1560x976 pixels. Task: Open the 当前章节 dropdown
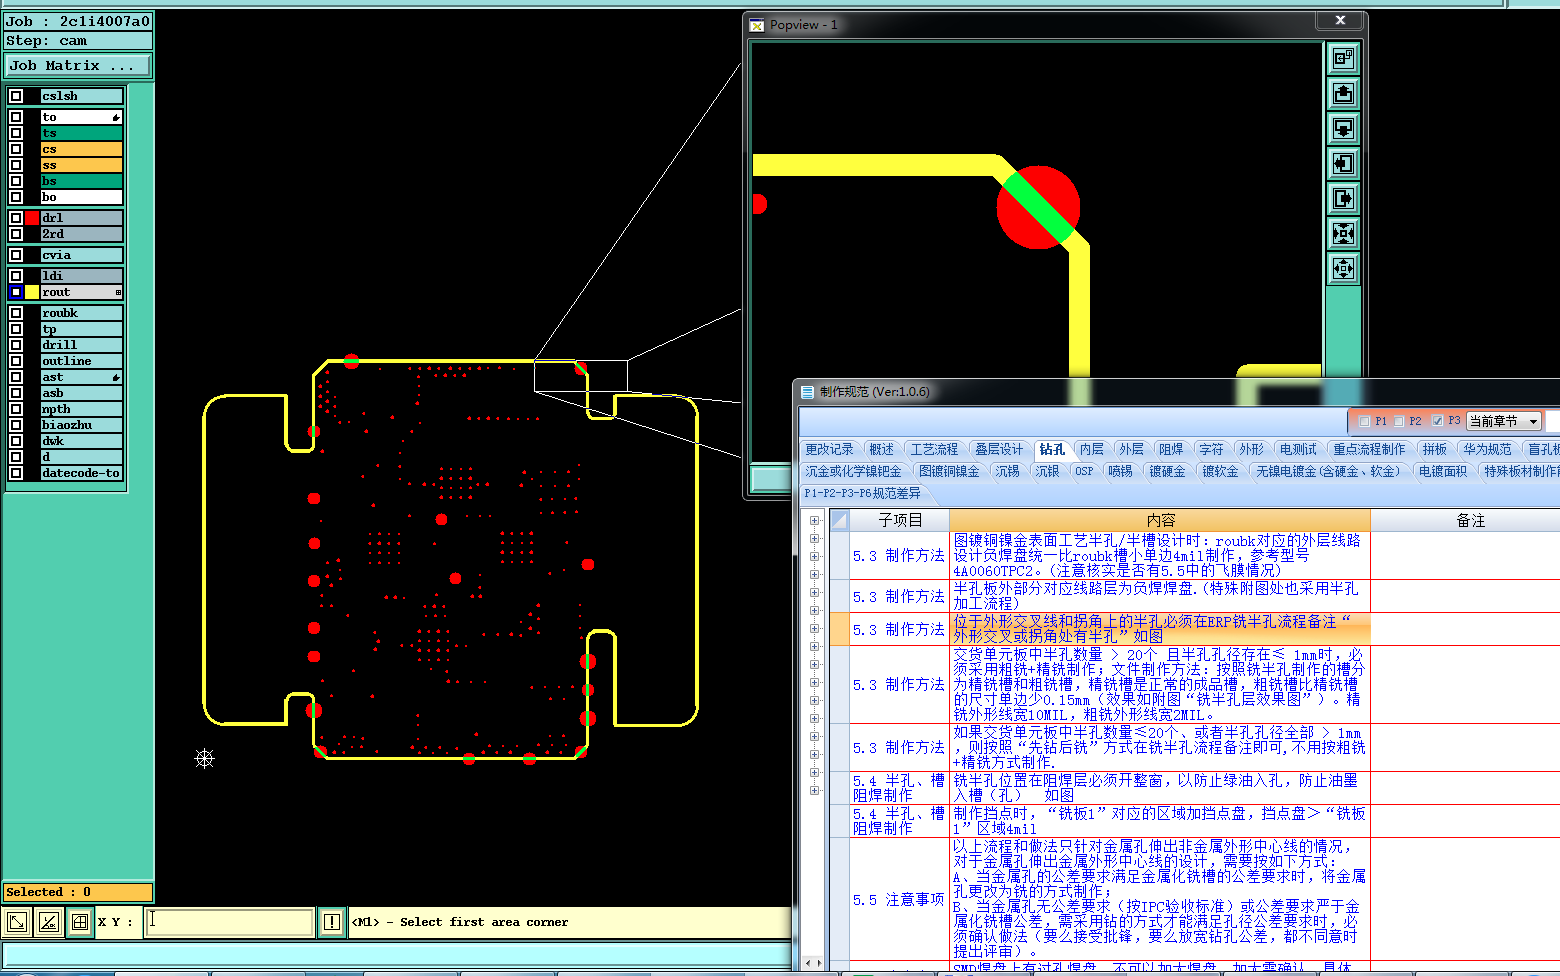(x=1504, y=421)
